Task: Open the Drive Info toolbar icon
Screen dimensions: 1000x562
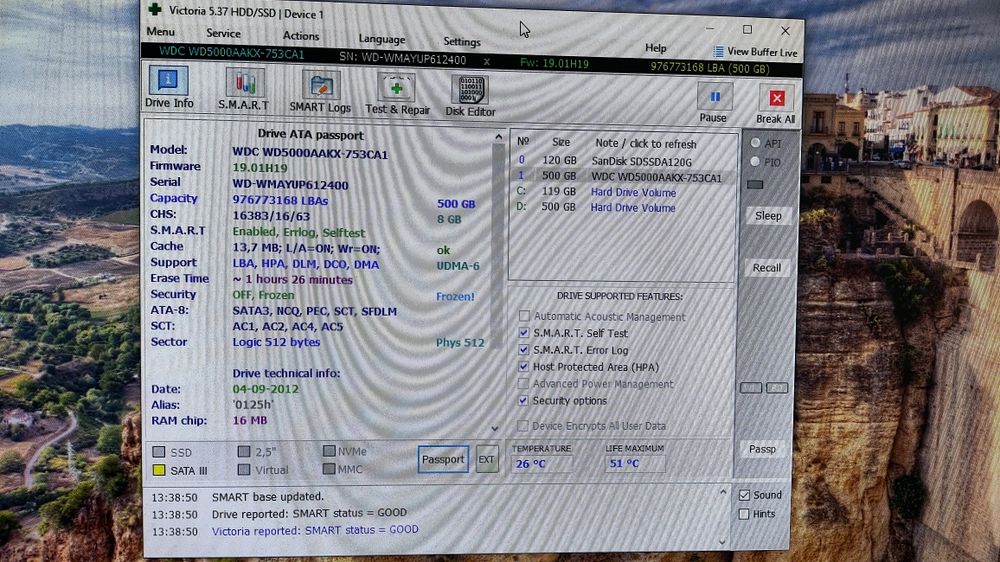Action: coord(168,80)
